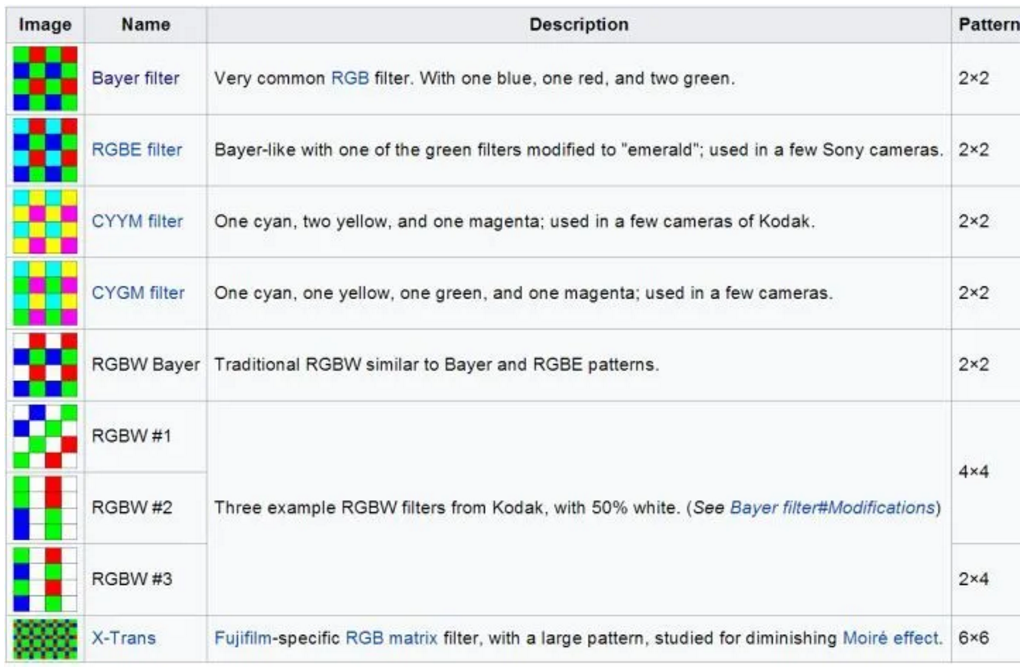Click the CYYM filter pattern image
The height and width of the screenshot is (669, 1026).
44,221
